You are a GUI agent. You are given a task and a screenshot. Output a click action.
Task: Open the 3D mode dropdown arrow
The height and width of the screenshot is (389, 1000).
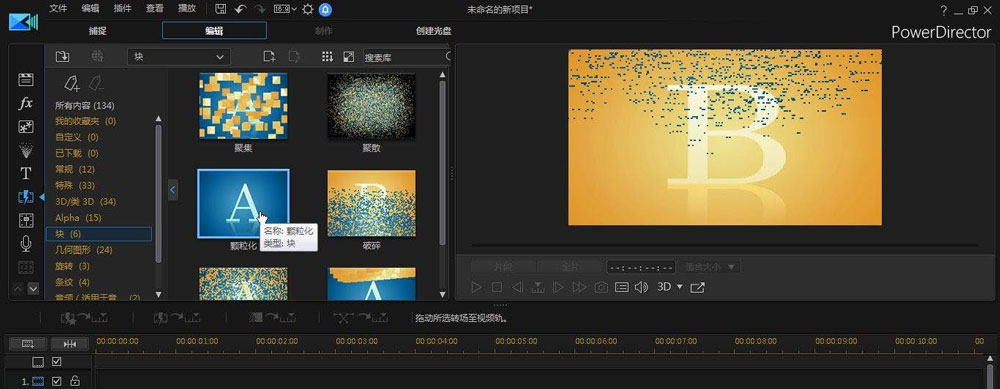(x=680, y=287)
